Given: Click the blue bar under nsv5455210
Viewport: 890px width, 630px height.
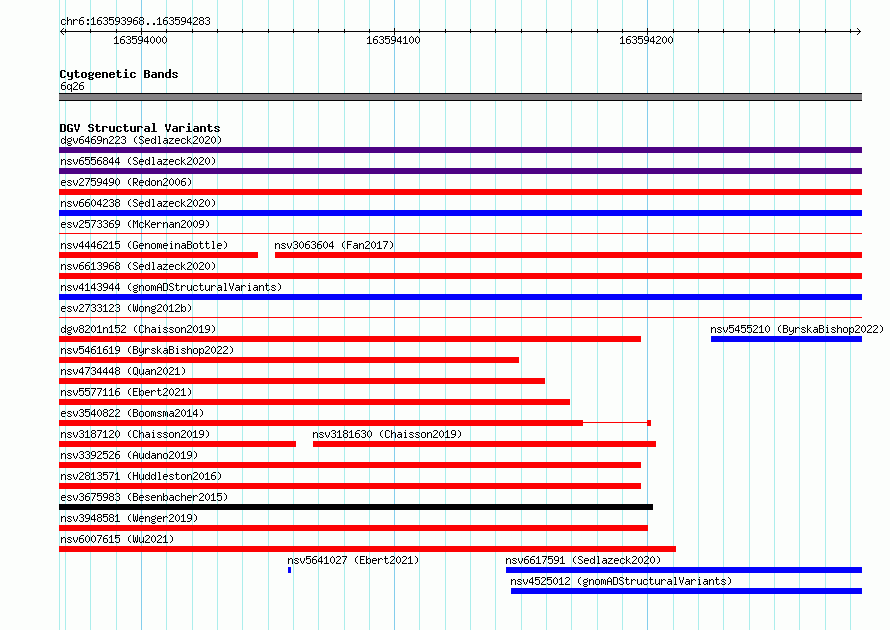Looking at the screenshot, I should (786, 339).
